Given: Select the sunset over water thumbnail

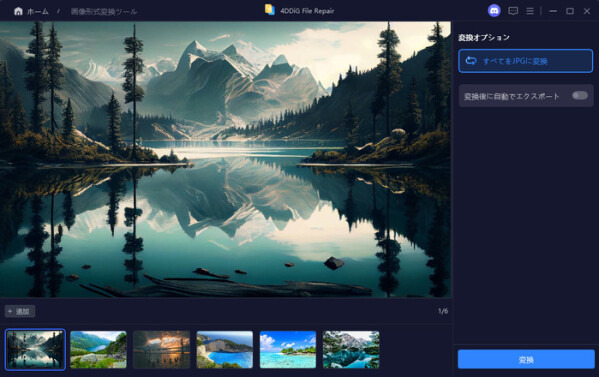Looking at the screenshot, I should click(x=162, y=349).
